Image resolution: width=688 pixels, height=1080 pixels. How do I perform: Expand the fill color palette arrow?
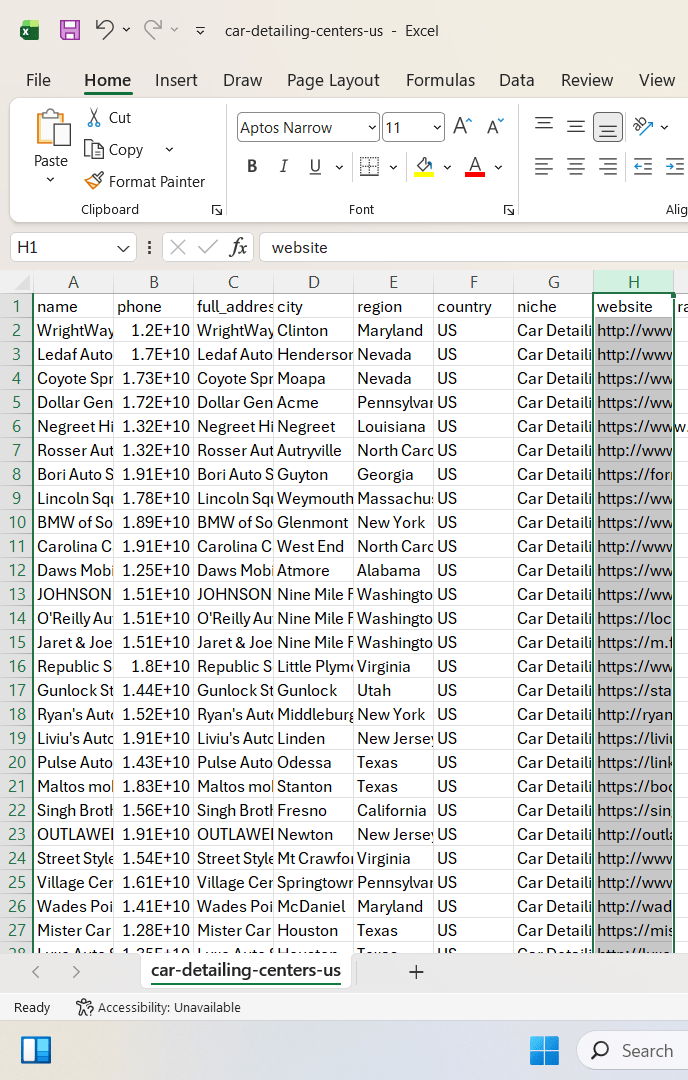[x=448, y=167]
